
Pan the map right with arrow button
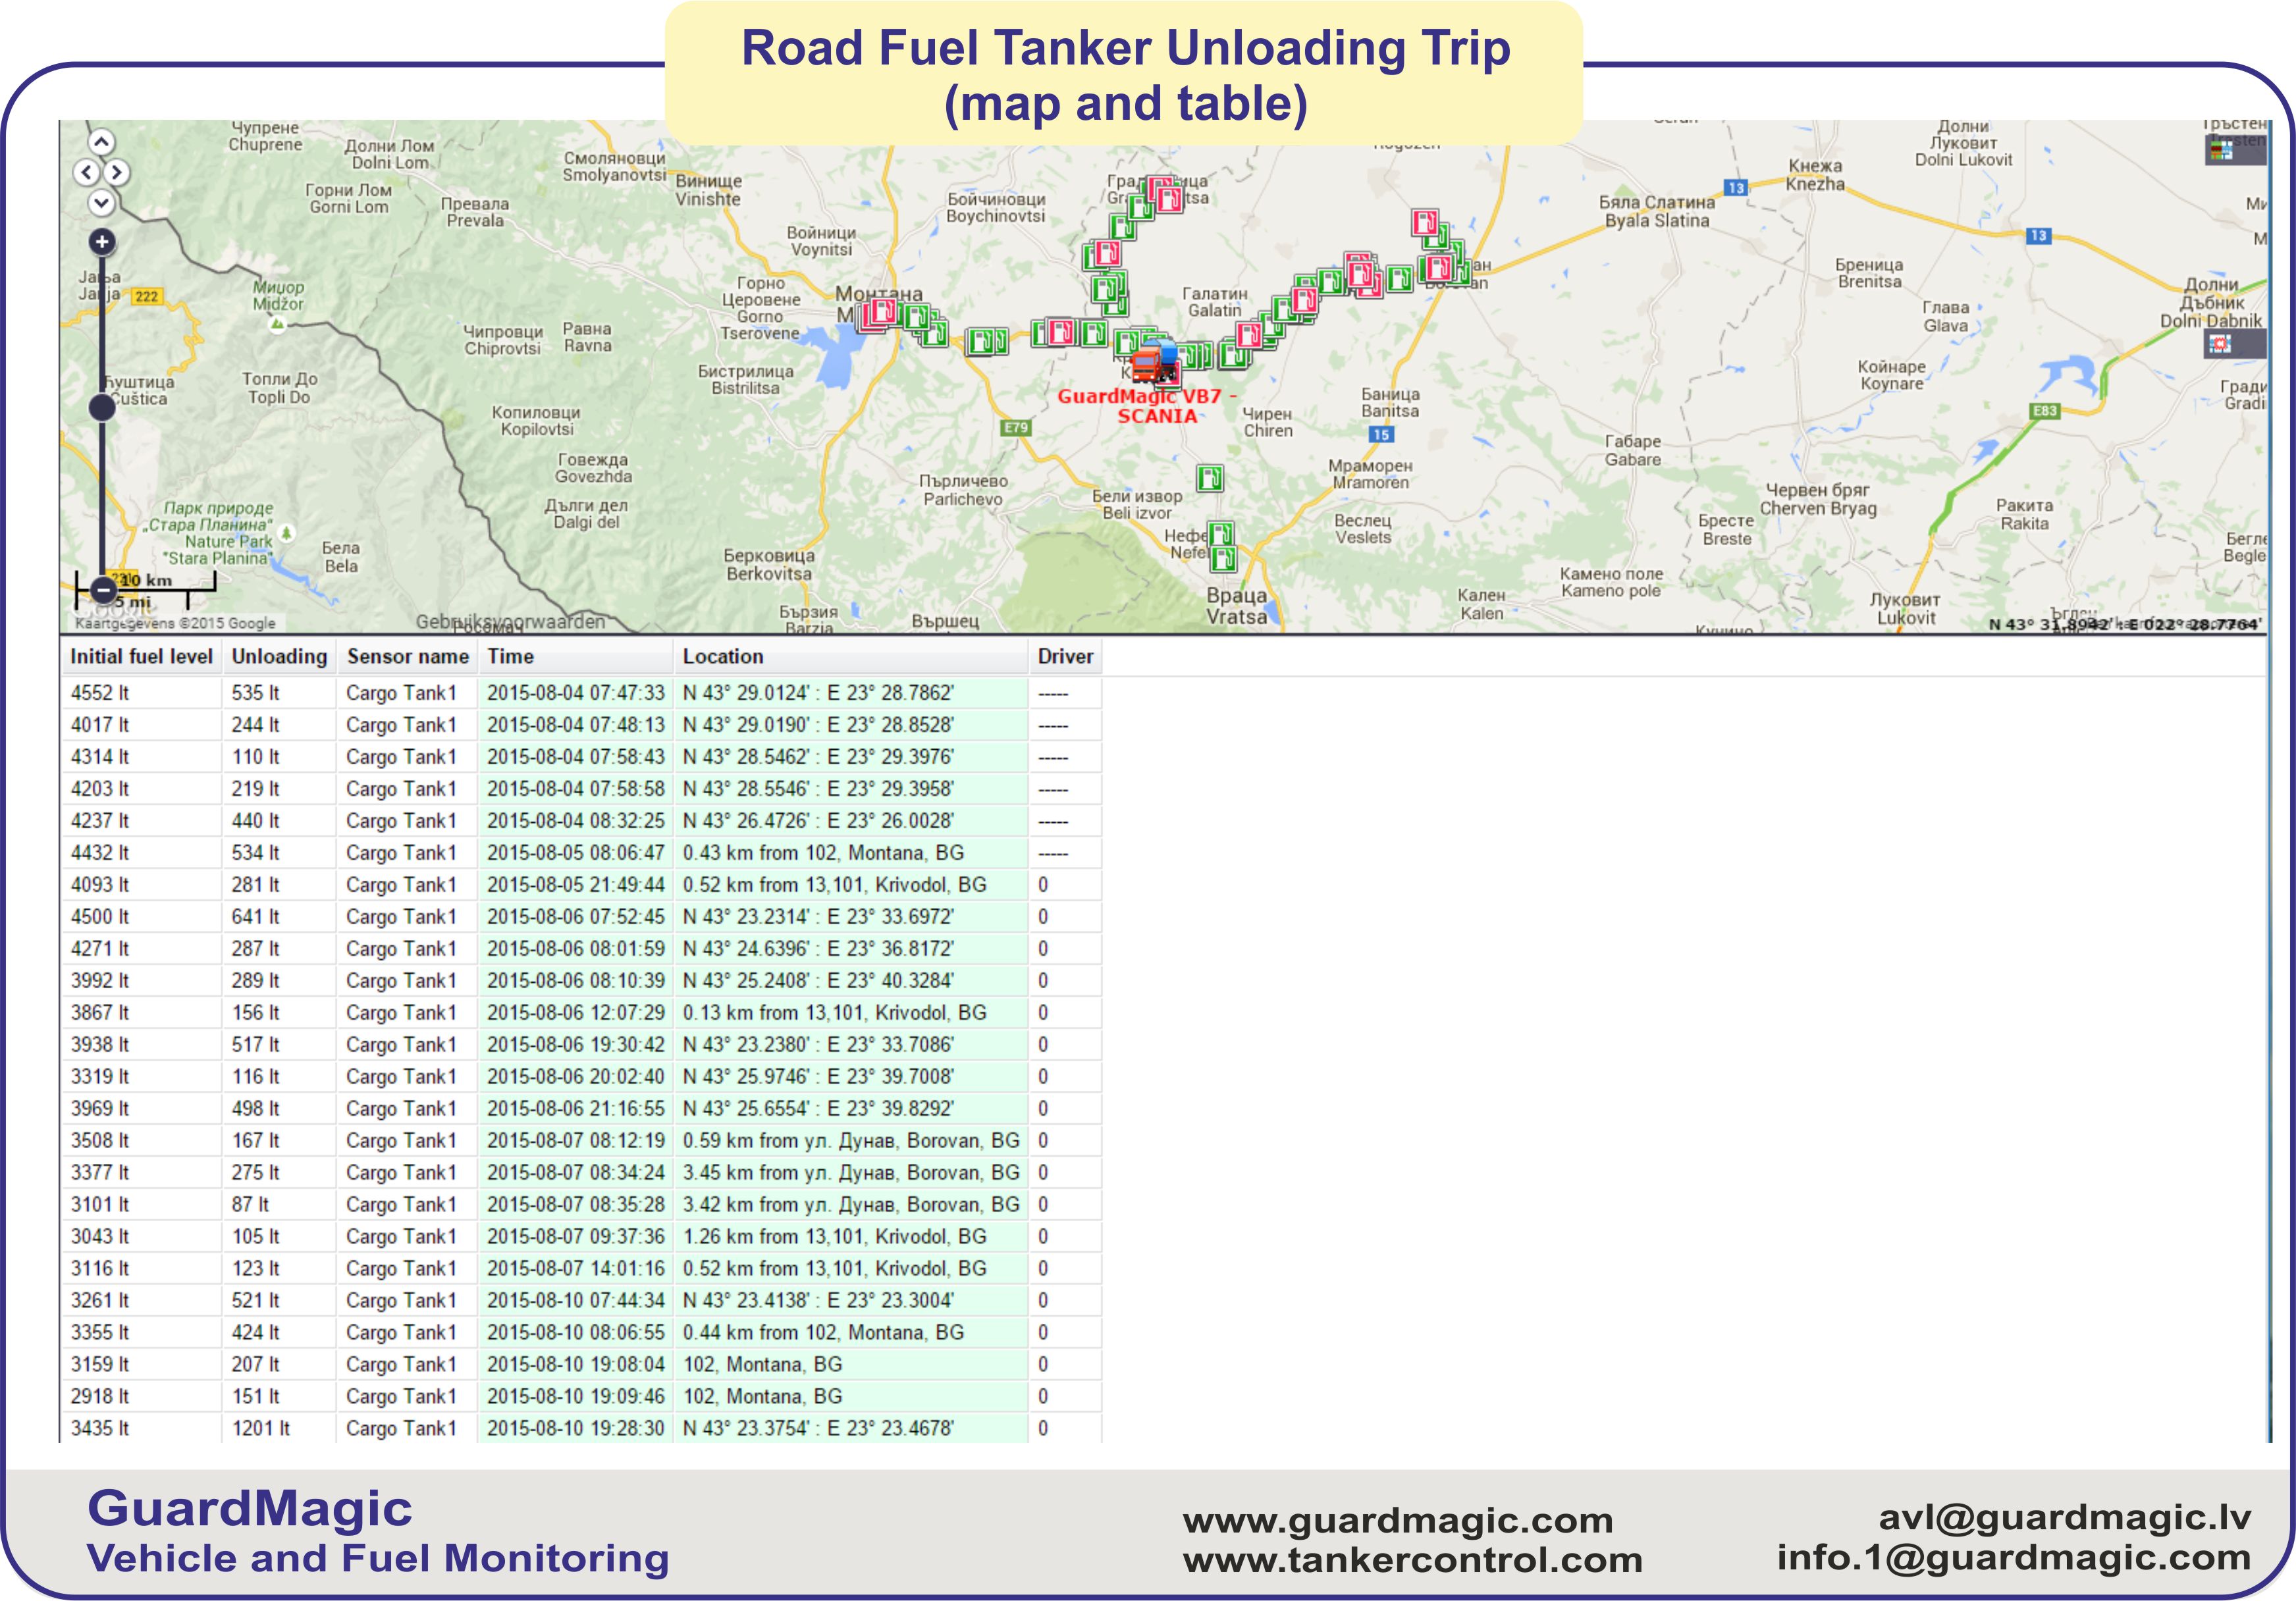click(x=117, y=172)
